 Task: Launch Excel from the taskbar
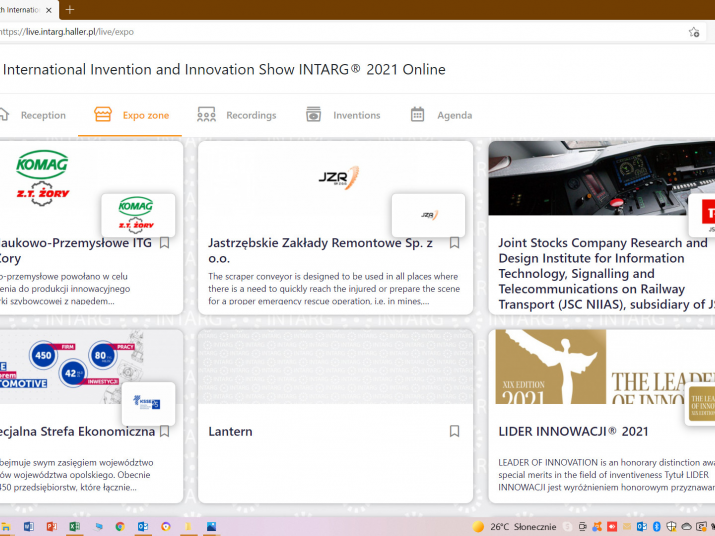tap(74, 526)
